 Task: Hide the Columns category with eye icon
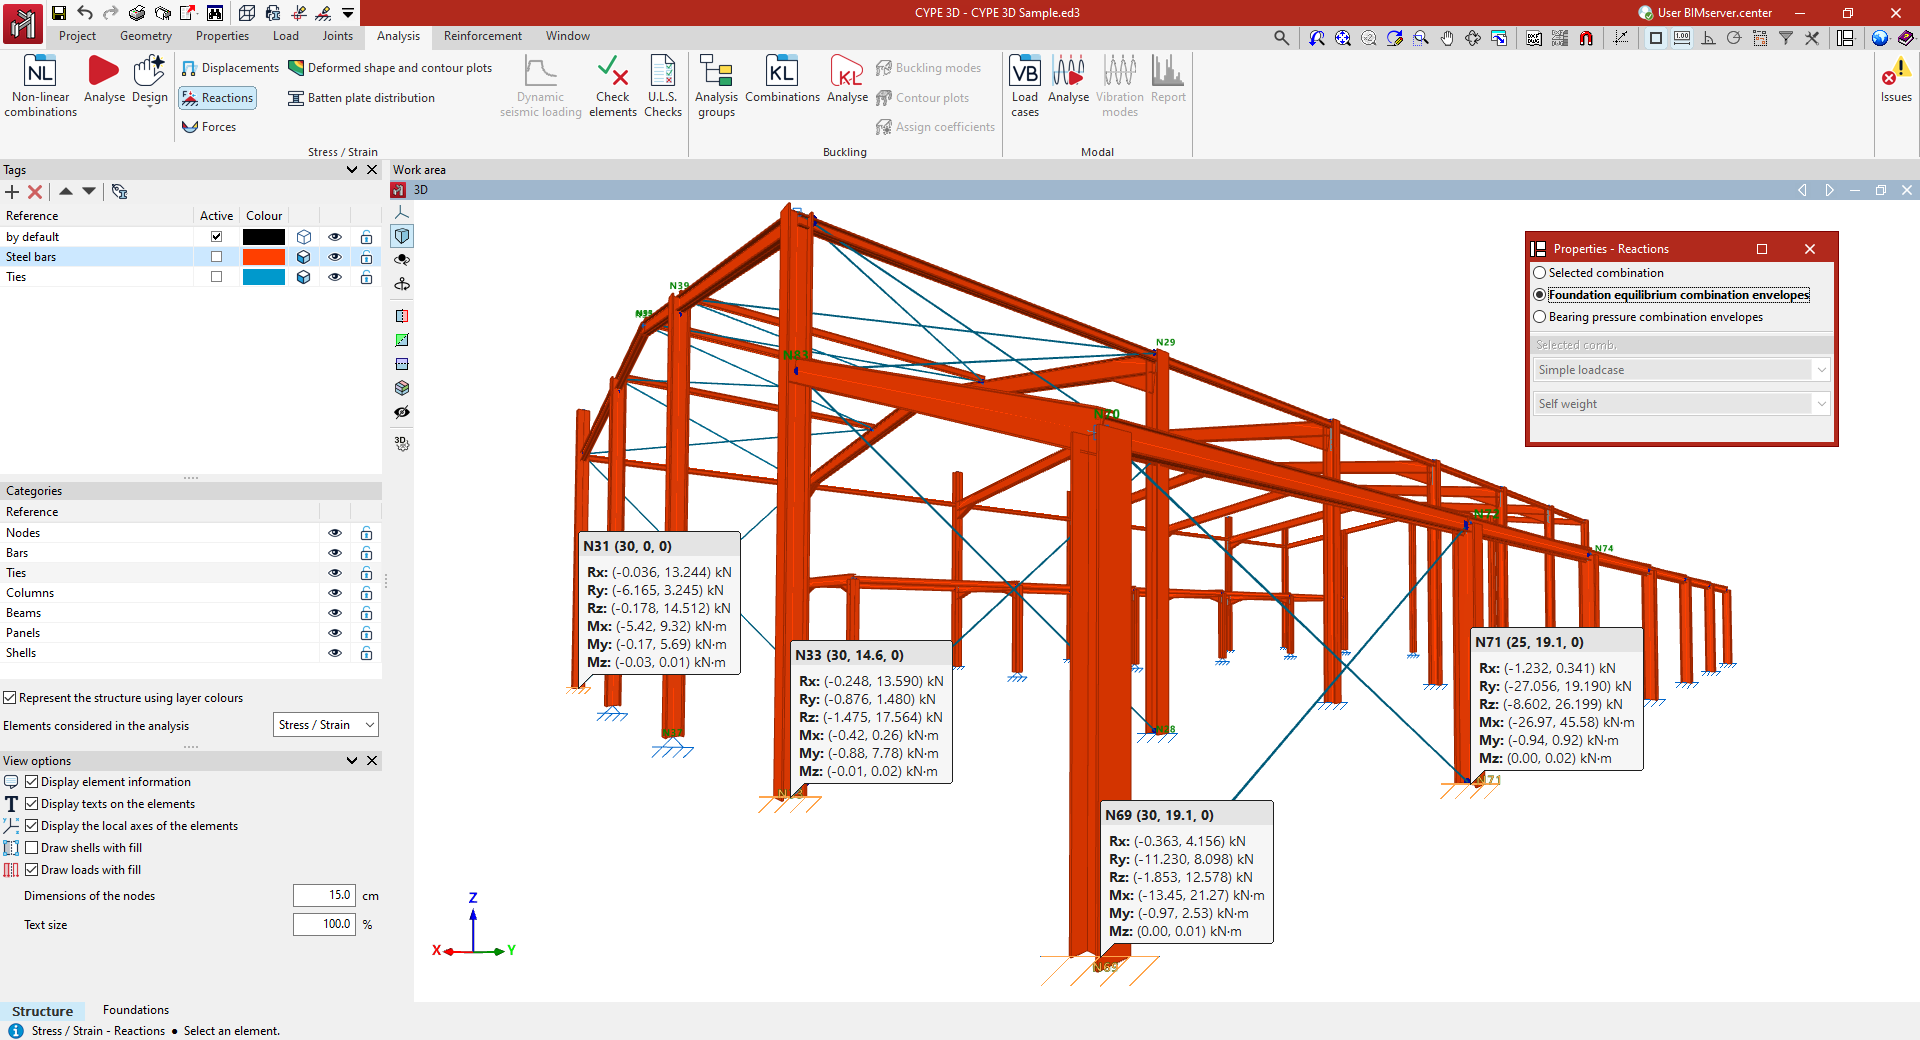335,593
